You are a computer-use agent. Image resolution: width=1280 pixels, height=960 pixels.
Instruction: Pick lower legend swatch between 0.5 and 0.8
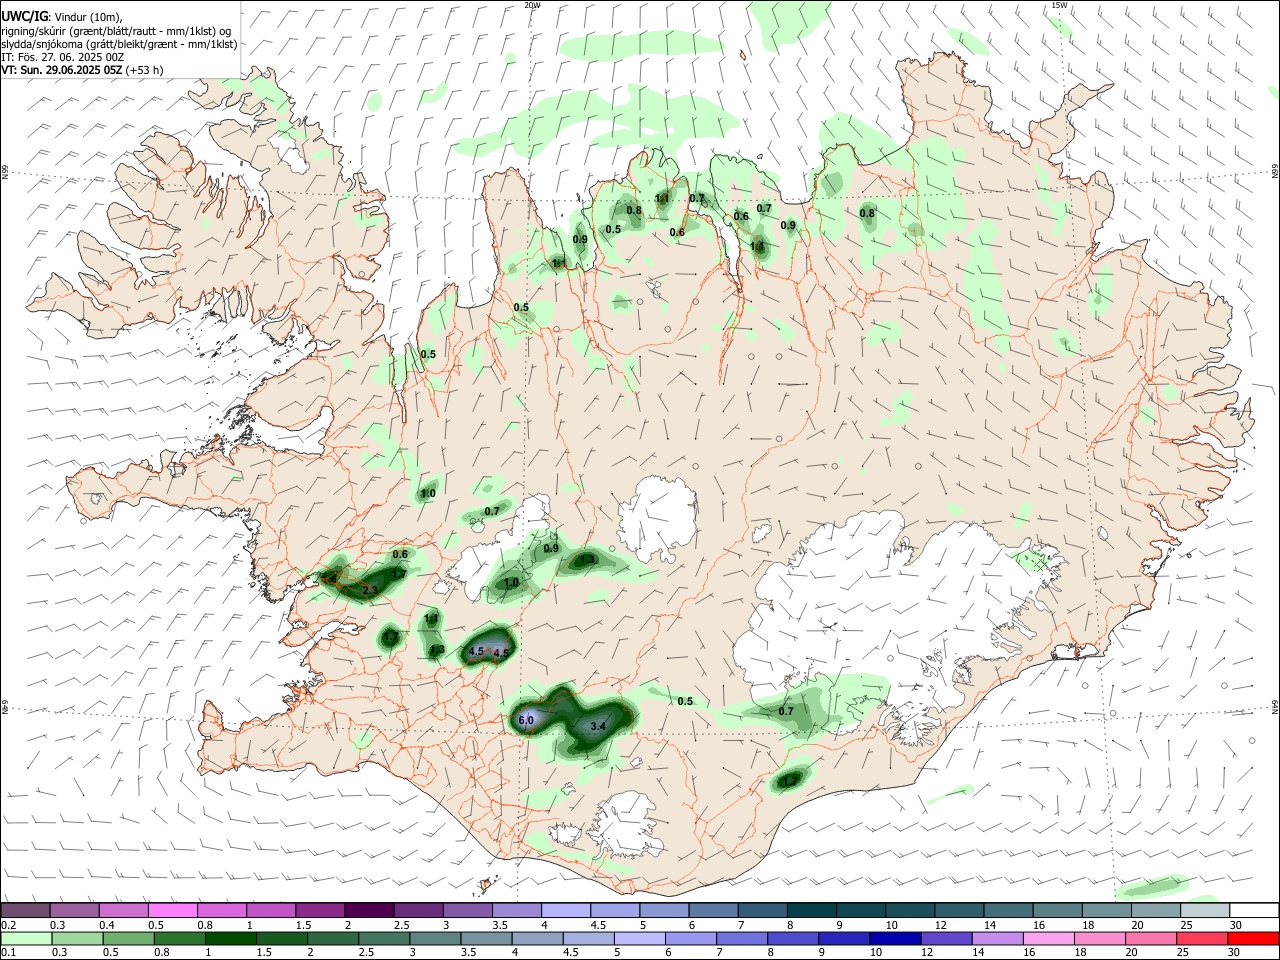(x=128, y=938)
